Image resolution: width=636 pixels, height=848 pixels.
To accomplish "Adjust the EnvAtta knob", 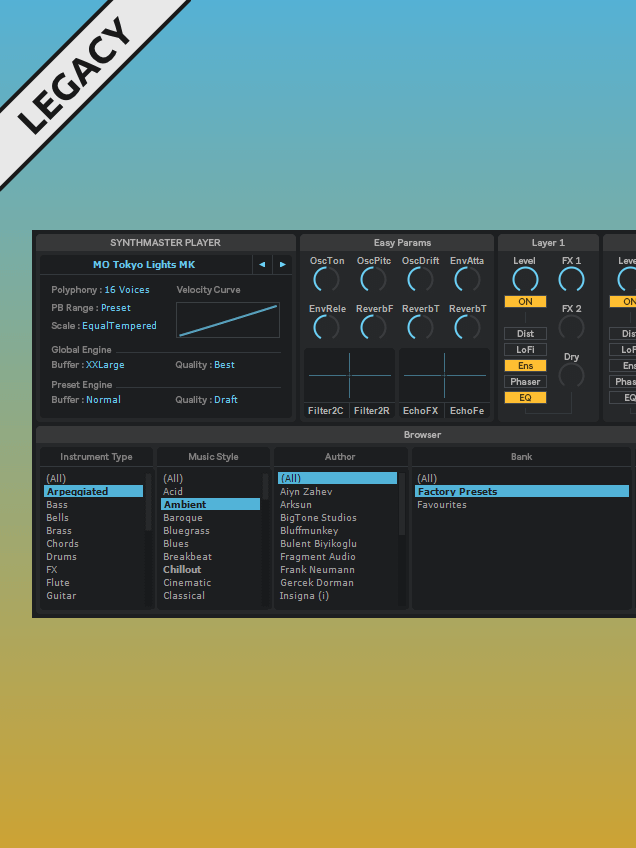I will 467,280.
